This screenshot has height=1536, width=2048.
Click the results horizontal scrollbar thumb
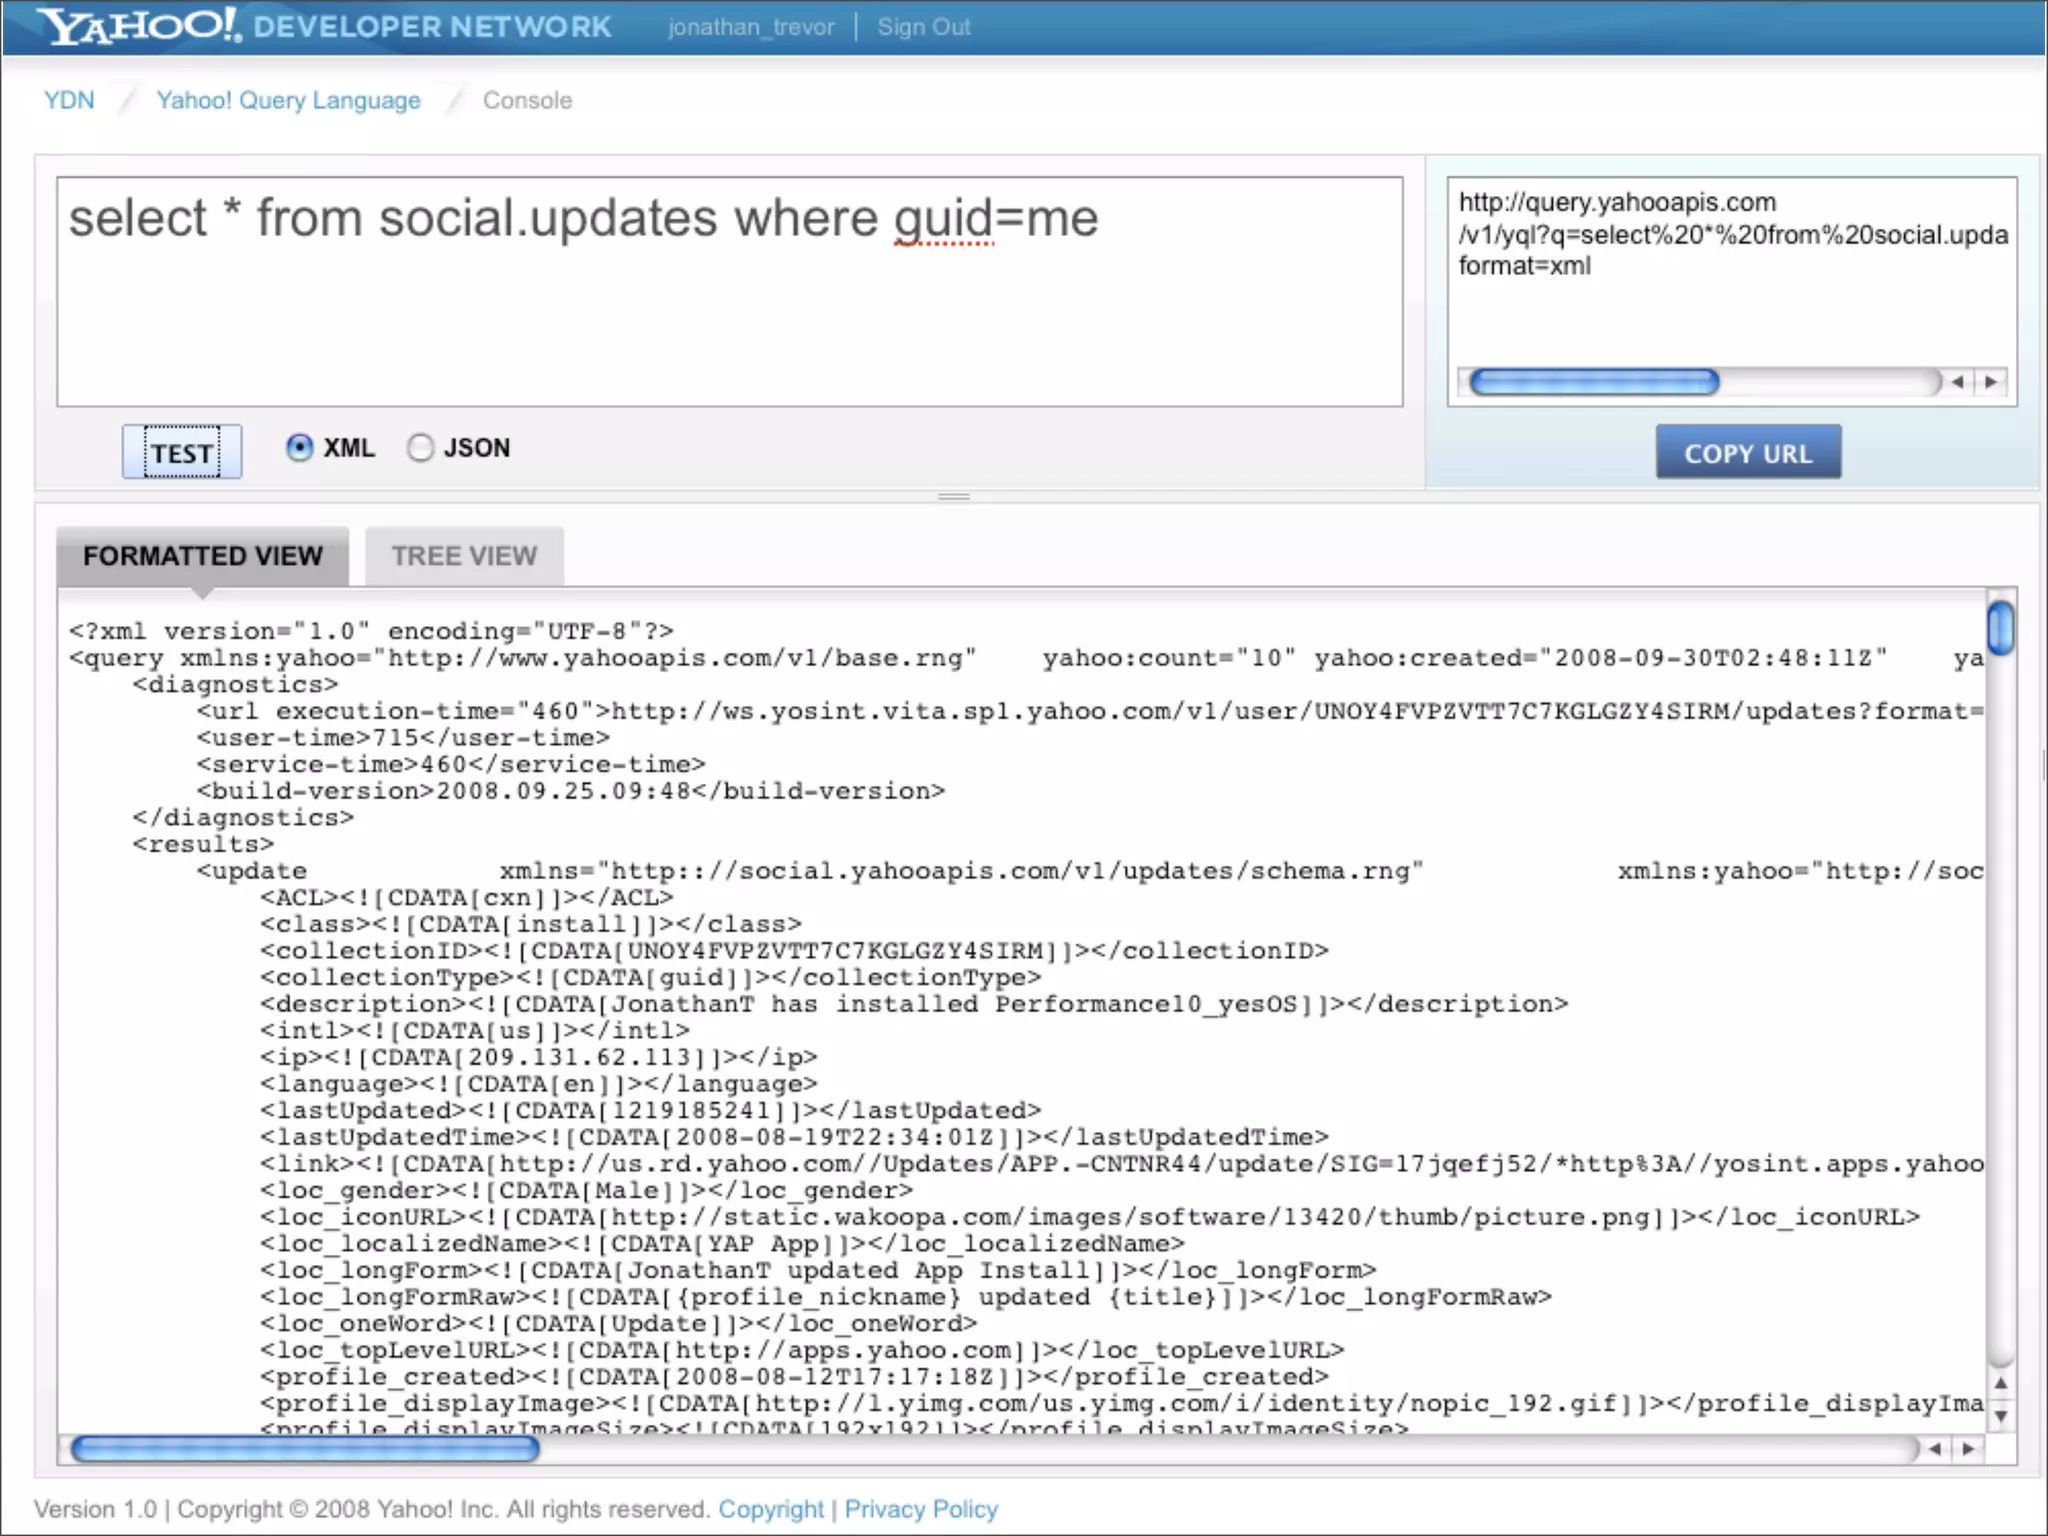(305, 1449)
